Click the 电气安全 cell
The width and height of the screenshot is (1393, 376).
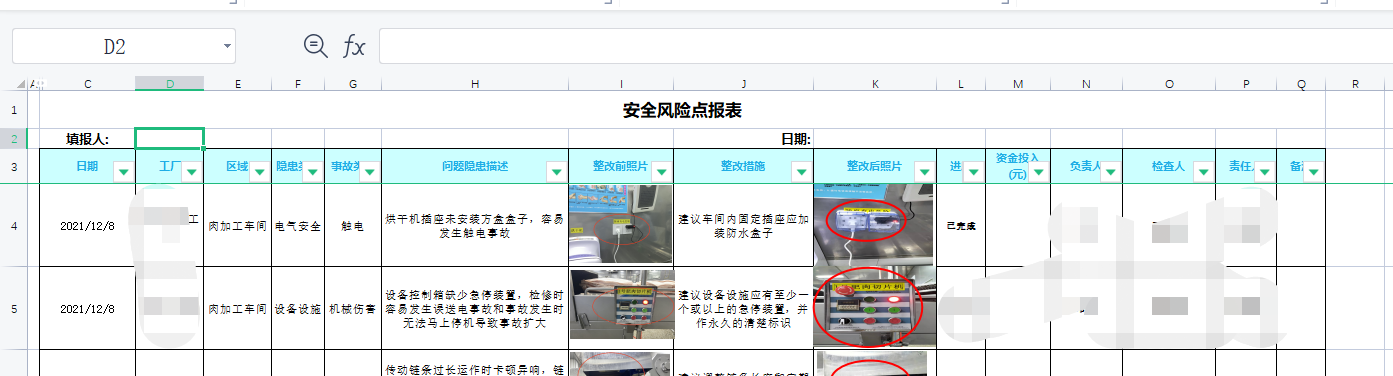pos(298,226)
